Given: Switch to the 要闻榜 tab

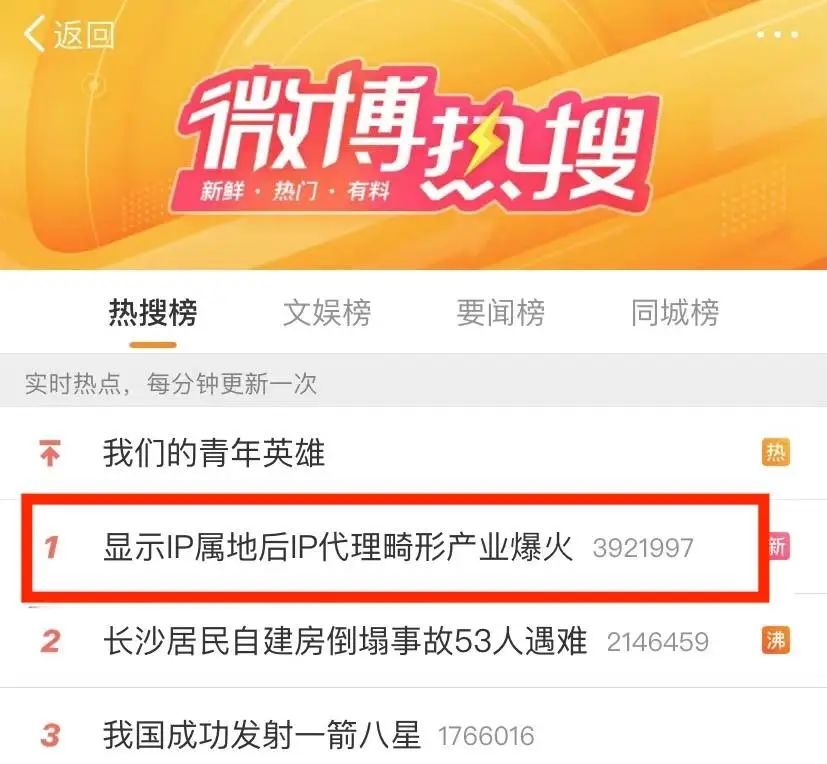Looking at the screenshot, I should coord(501,313).
